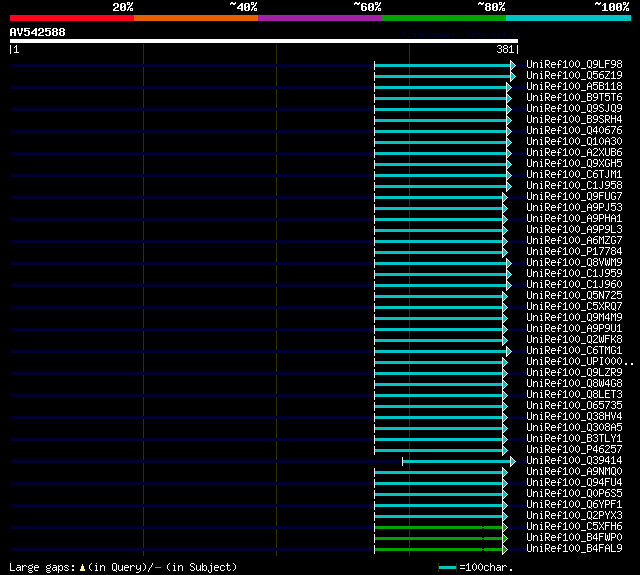Image resolution: width=640 pixels, height=575 pixels.
Task: Click UniRef100_P46257 label
Action: [x=574, y=450]
